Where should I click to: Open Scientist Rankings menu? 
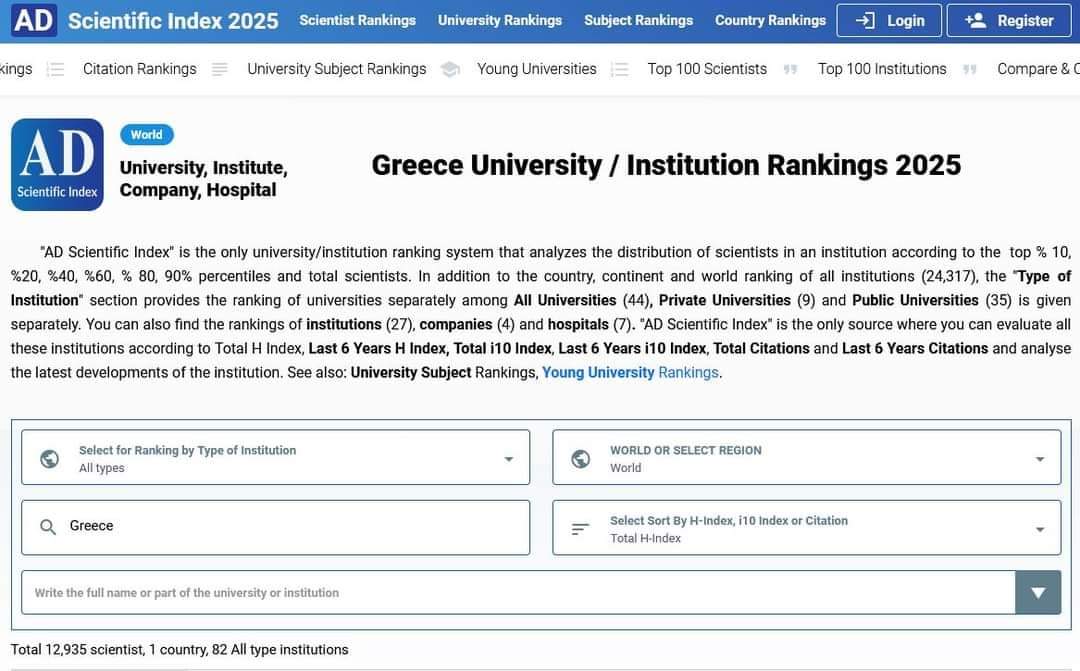357,21
